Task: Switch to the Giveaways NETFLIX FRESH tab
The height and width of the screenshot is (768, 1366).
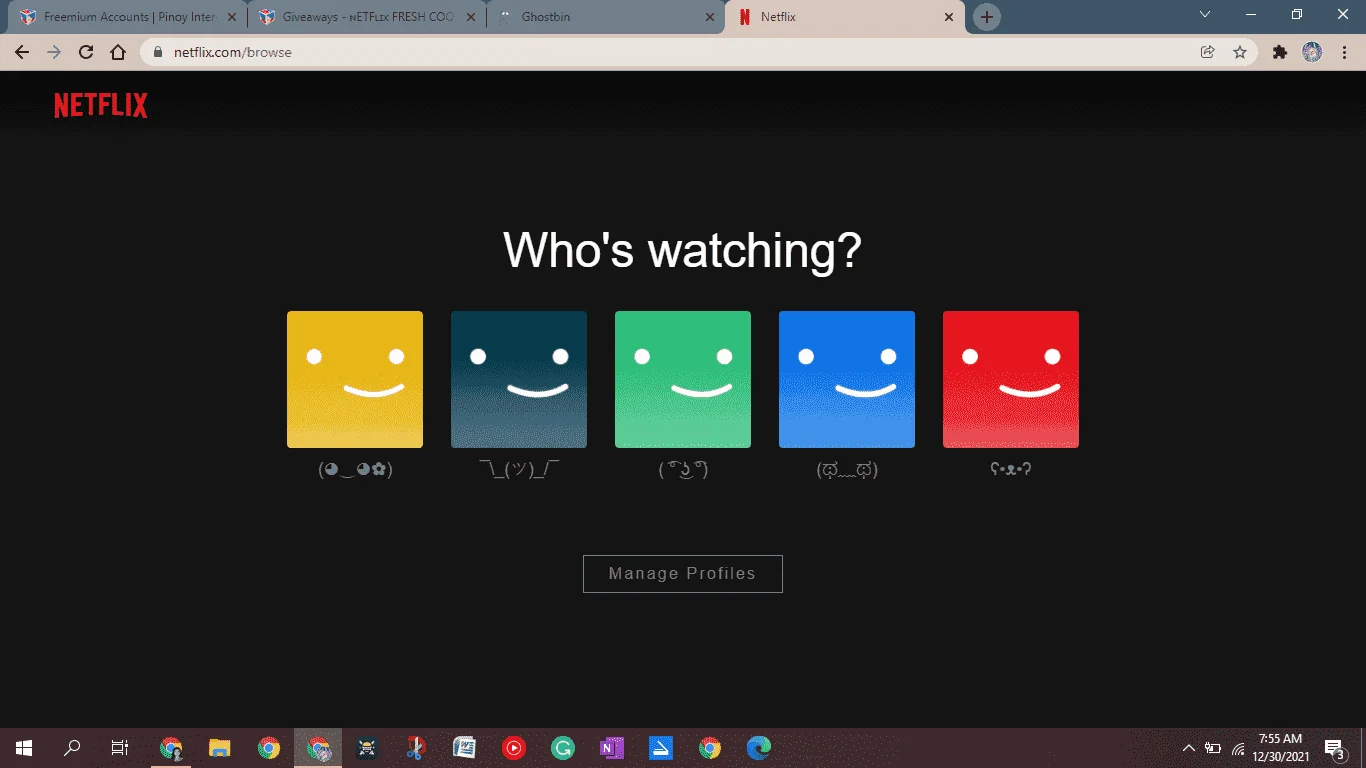Action: coord(368,17)
